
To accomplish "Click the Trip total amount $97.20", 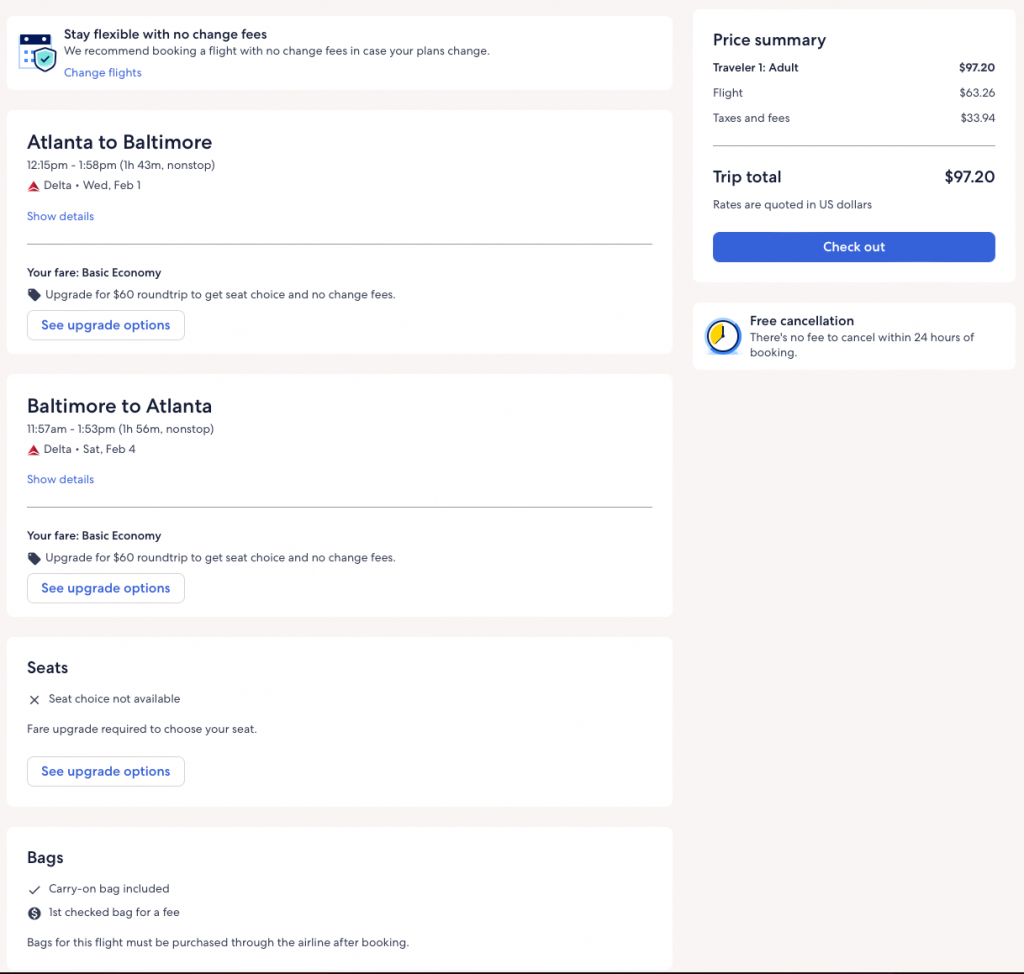I will point(969,177).
